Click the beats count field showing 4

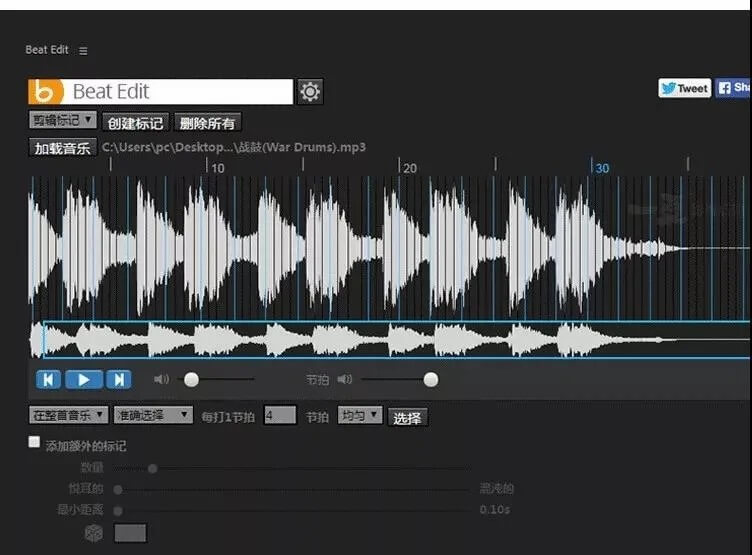[280, 415]
